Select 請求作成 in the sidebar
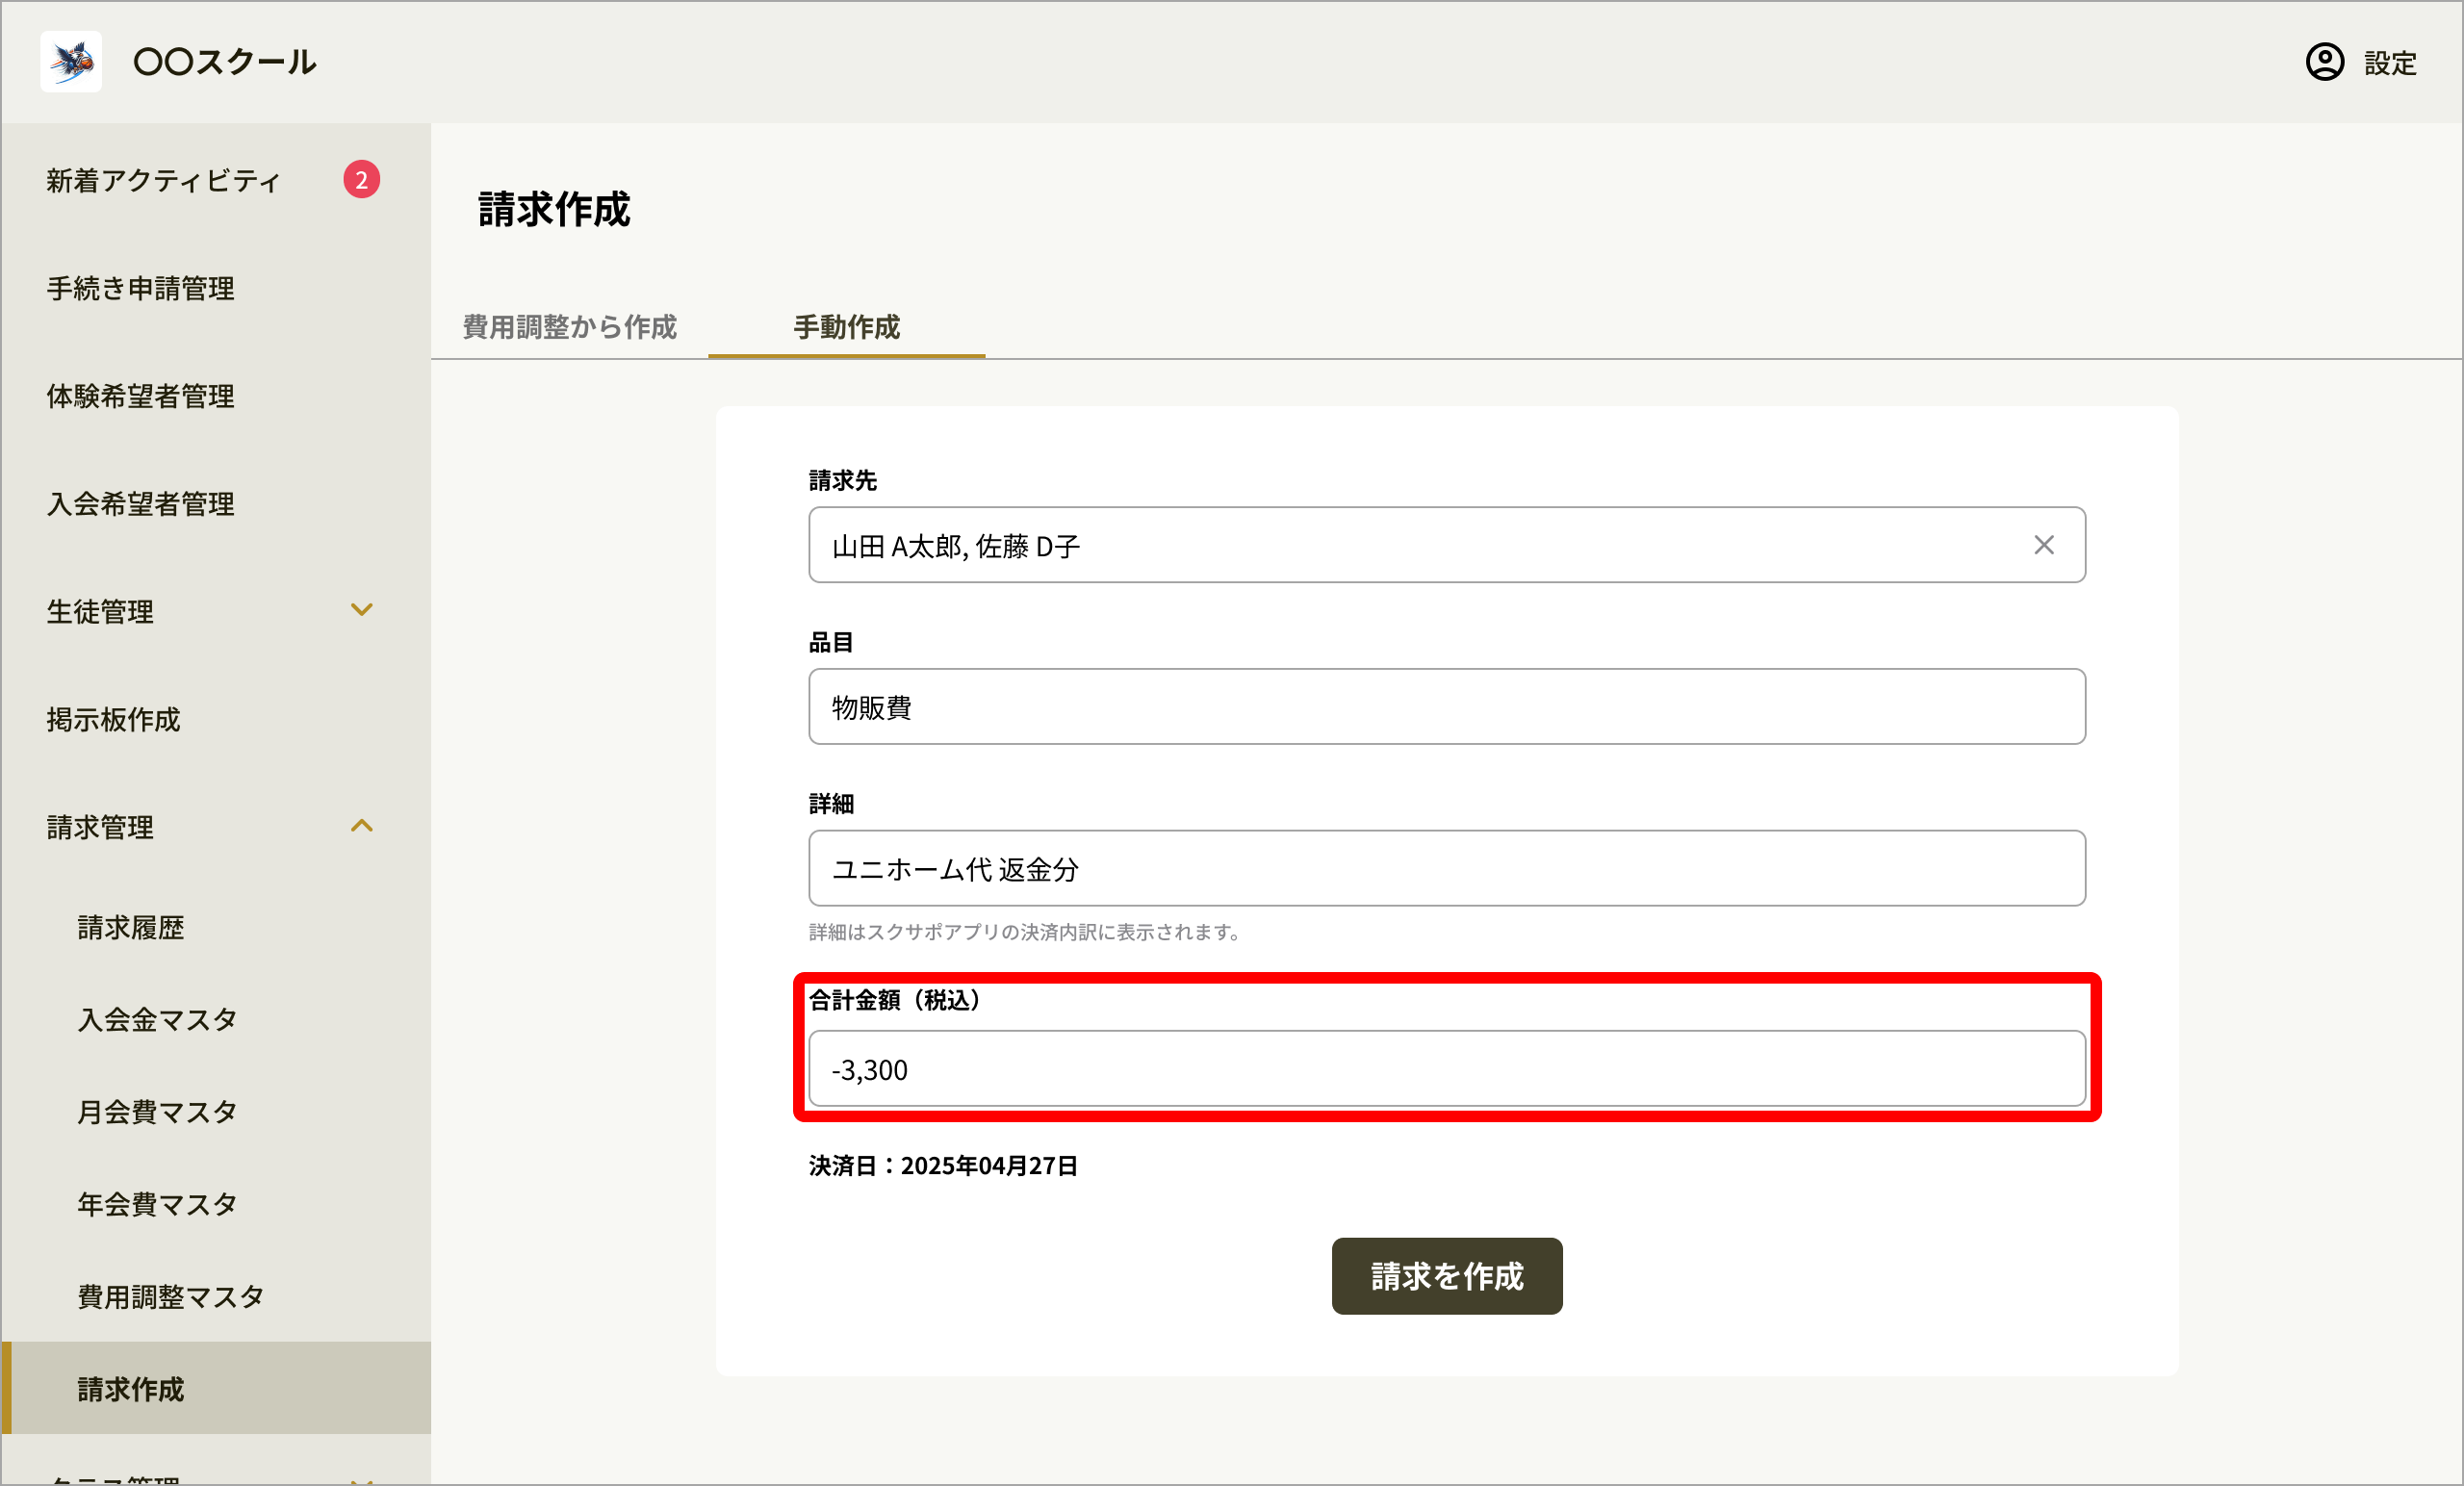The width and height of the screenshot is (2464, 1486). click(216, 1389)
